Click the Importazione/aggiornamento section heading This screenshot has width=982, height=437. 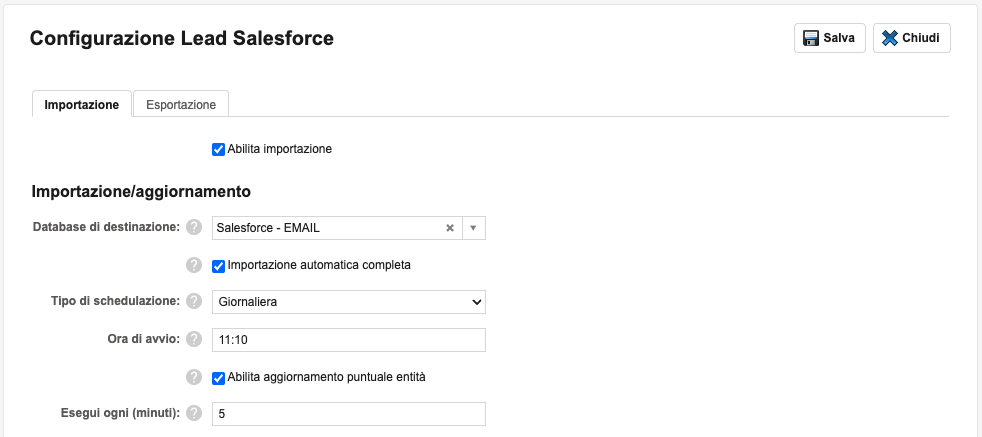coord(141,192)
